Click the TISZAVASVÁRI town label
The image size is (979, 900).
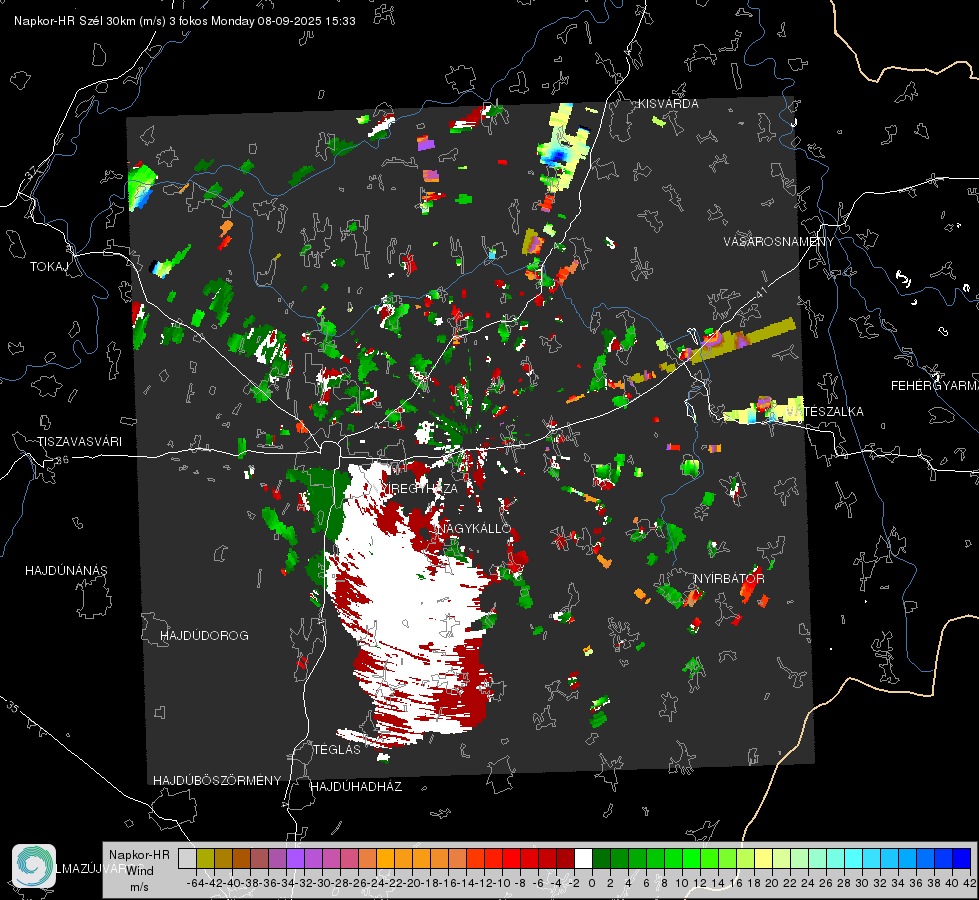[79, 442]
